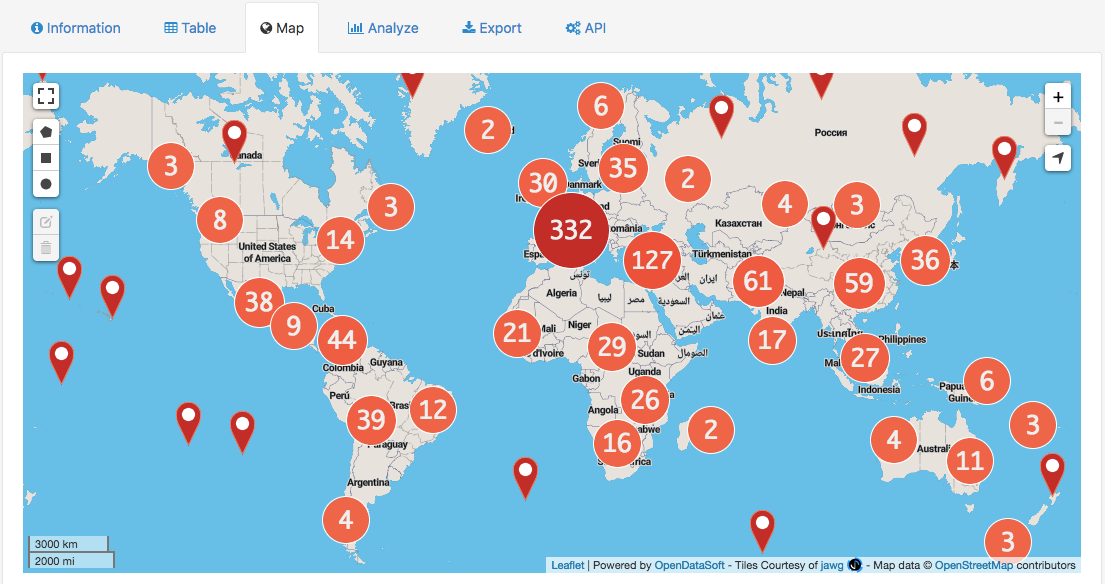
Task: Open the OpenStreetMap contributors link
Action: 976,565
